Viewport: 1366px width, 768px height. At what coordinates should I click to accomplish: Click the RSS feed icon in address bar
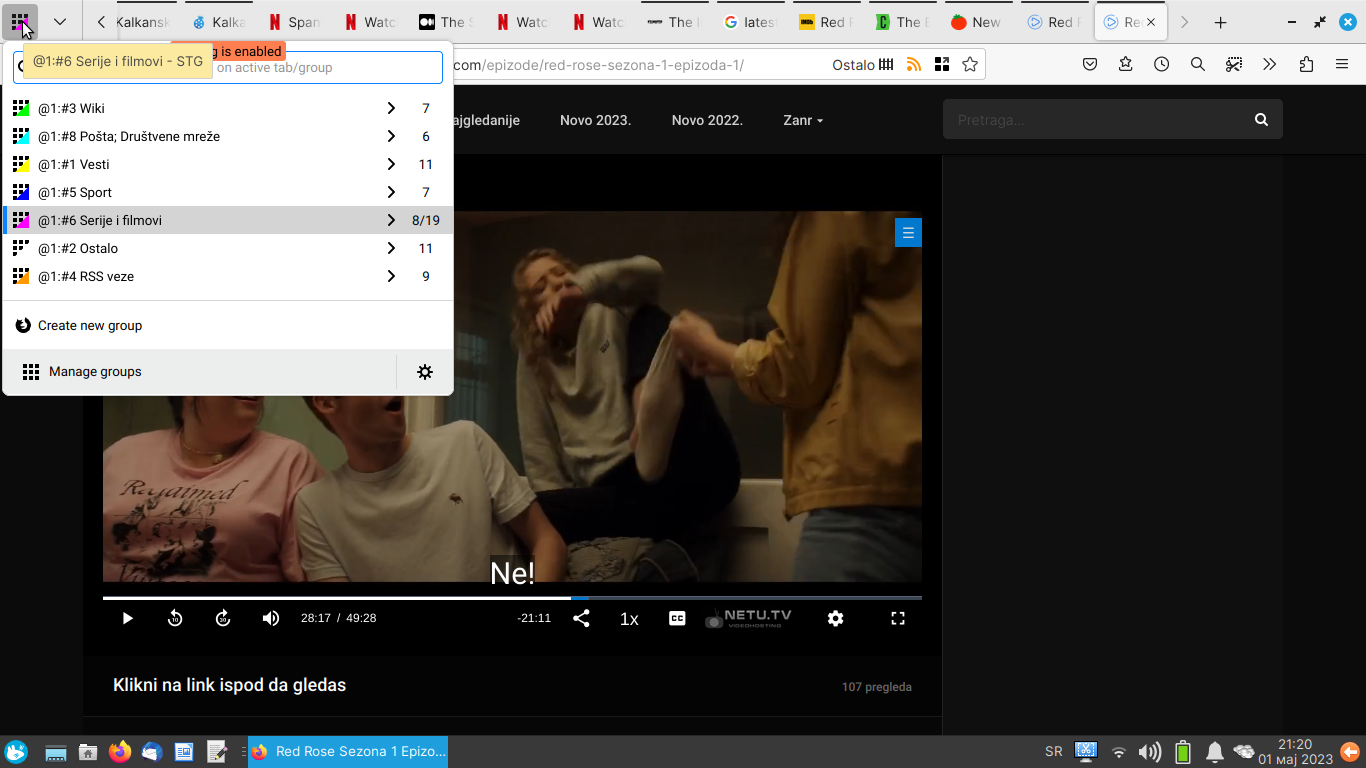coord(914,65)
